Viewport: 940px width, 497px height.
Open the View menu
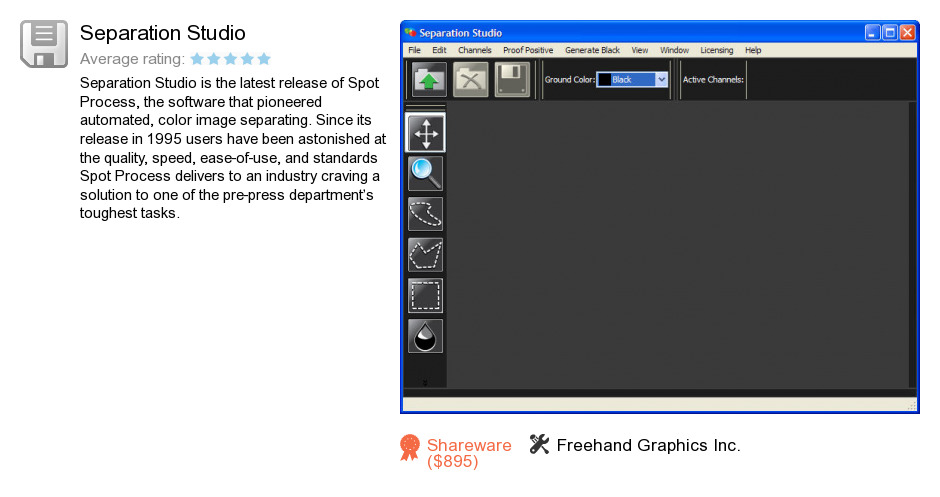click(640, 50)
